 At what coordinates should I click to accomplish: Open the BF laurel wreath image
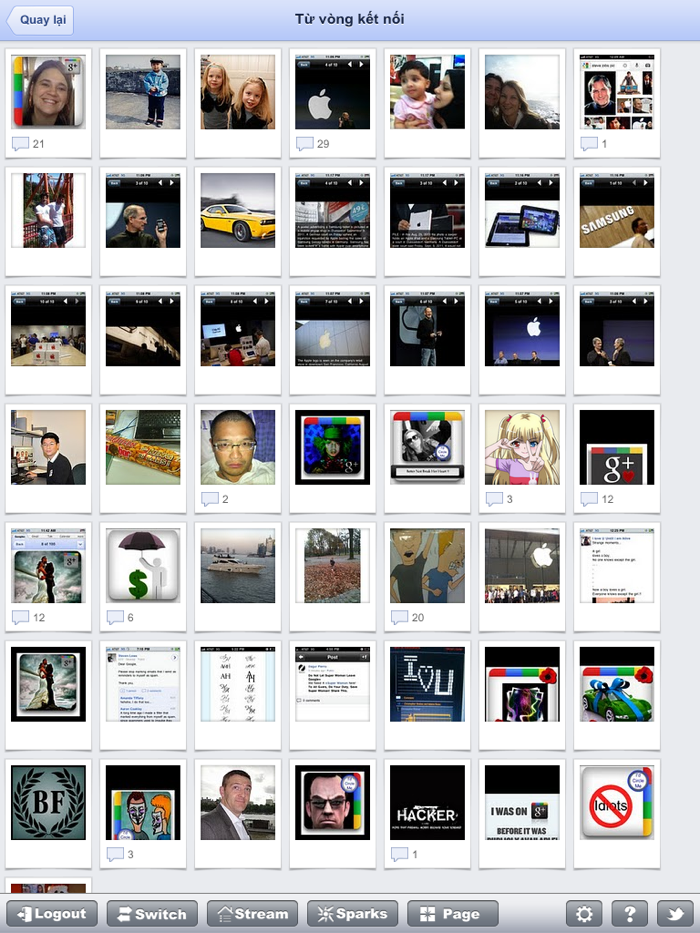tap(48, 802)
